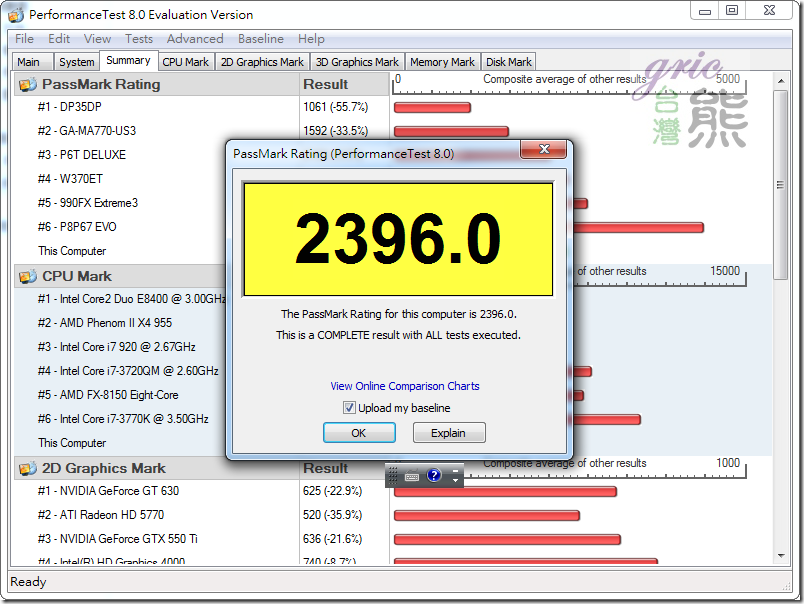Click the CPU Mark section icon
Image resolution: width=804 pixels, height=604 pixels.
[28, 276]
